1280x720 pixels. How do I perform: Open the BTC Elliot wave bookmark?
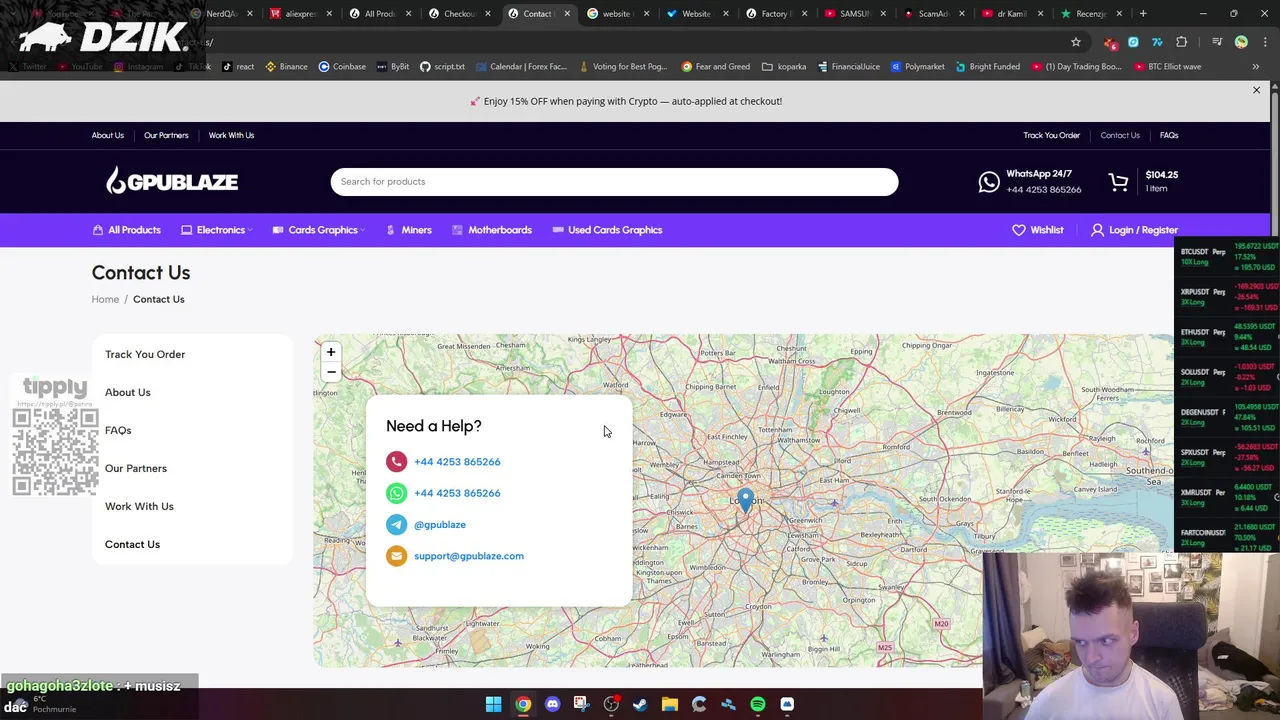pyautogui.click(x=1167, y=67)
